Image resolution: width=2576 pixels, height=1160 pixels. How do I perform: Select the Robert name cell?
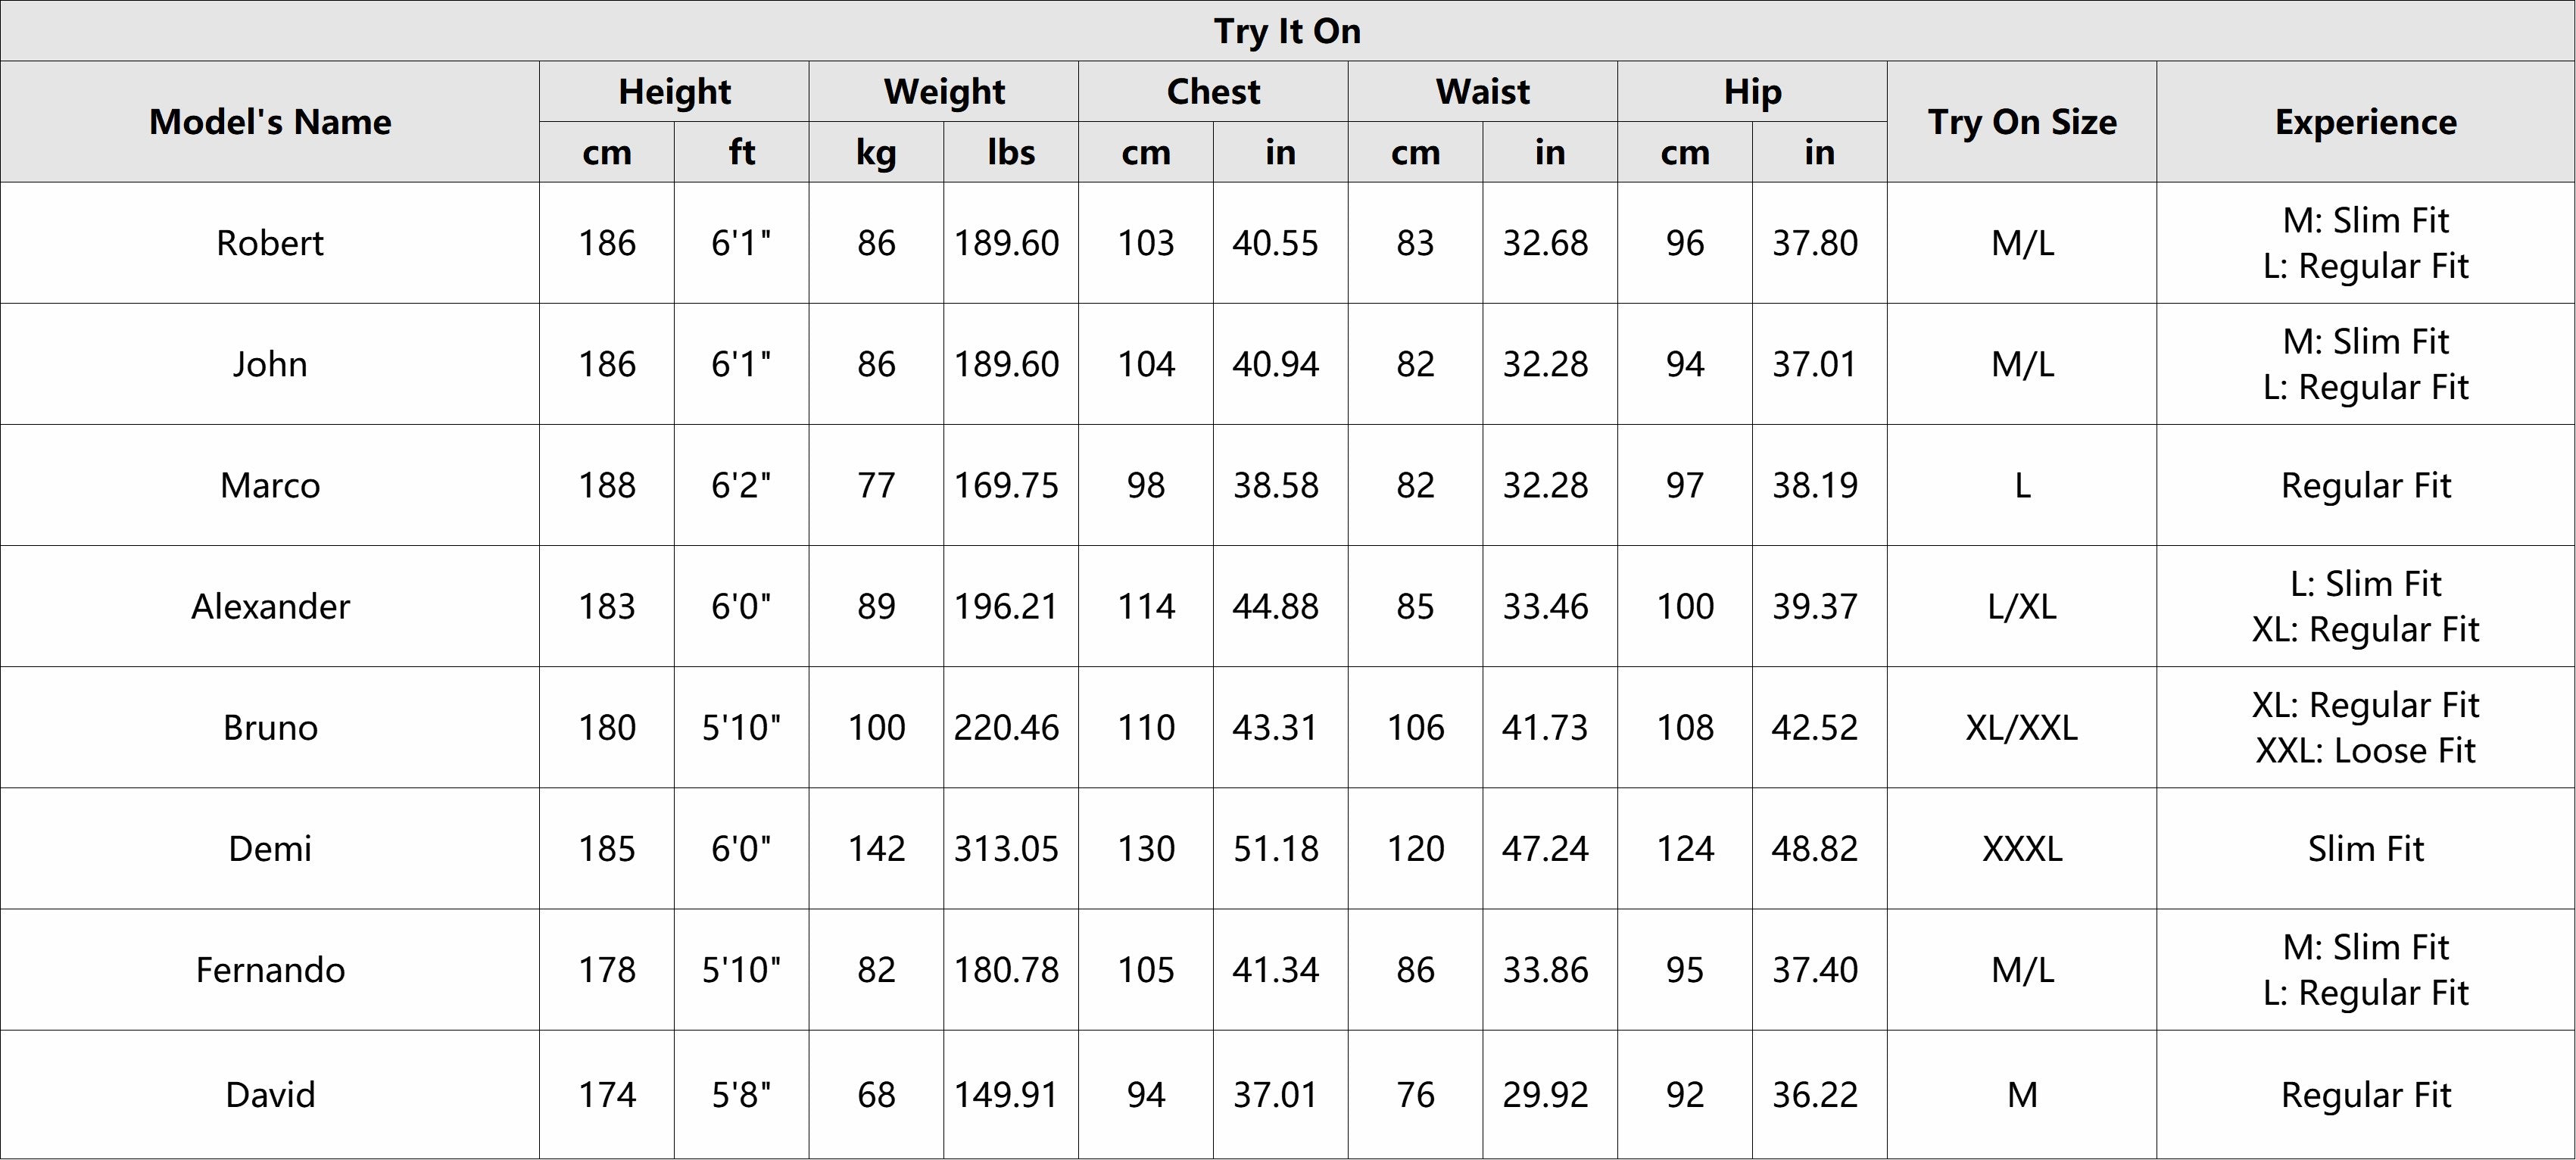click(x=270, y=243)
